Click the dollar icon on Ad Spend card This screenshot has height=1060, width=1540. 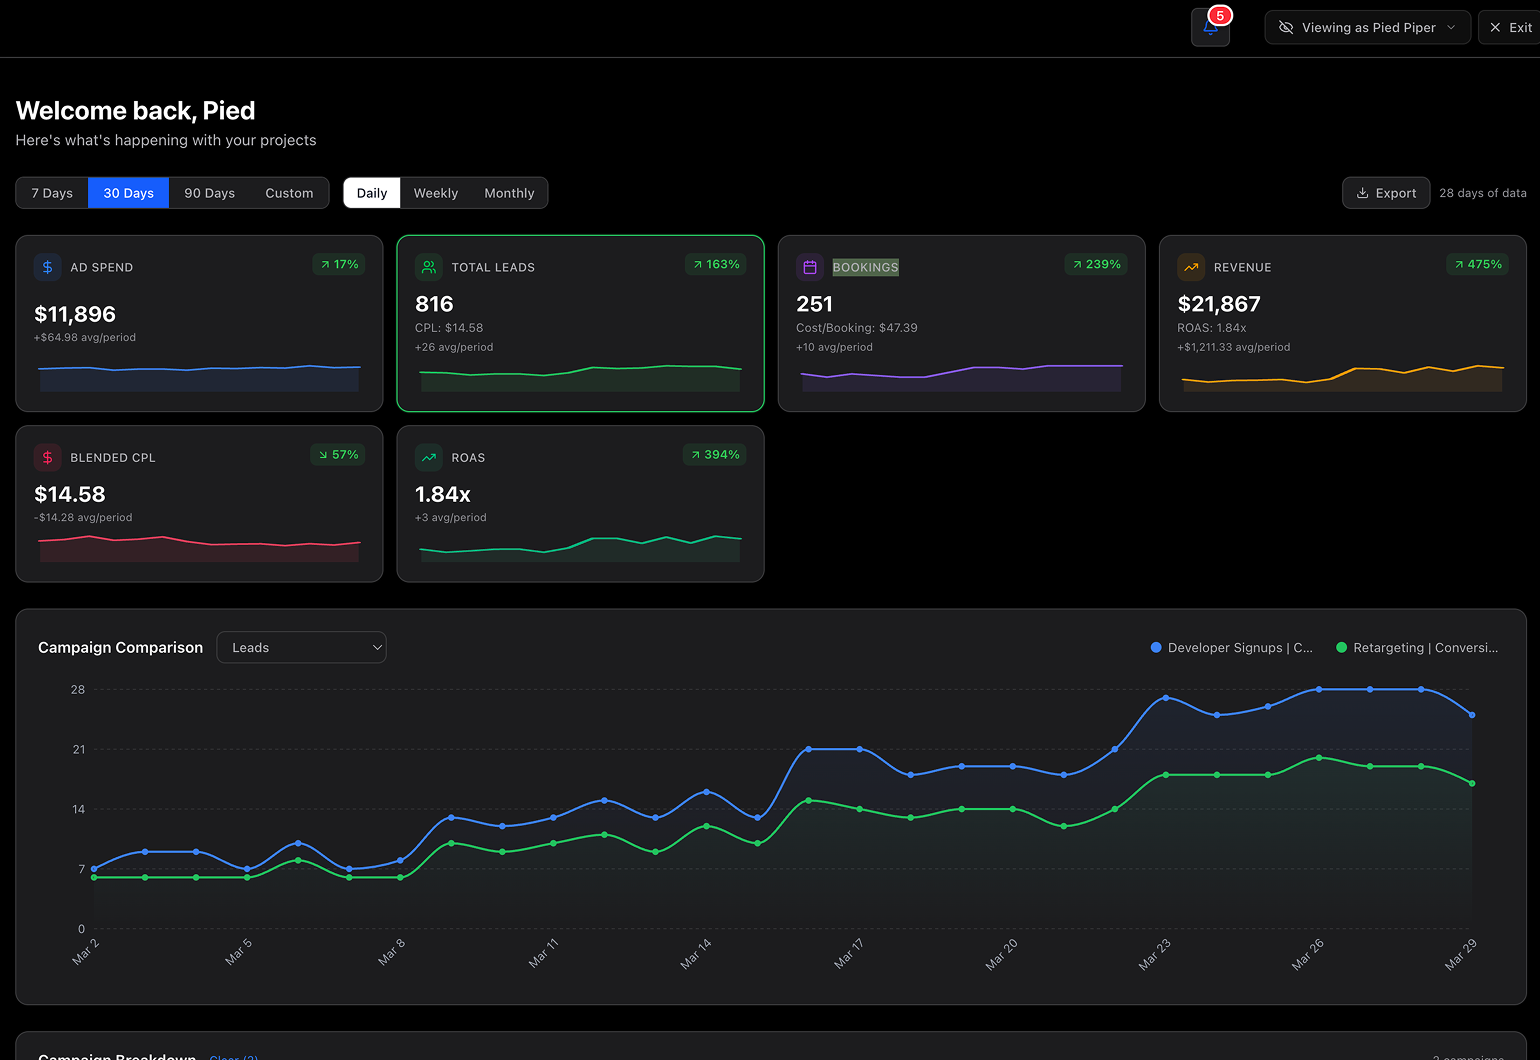point(47,267)
